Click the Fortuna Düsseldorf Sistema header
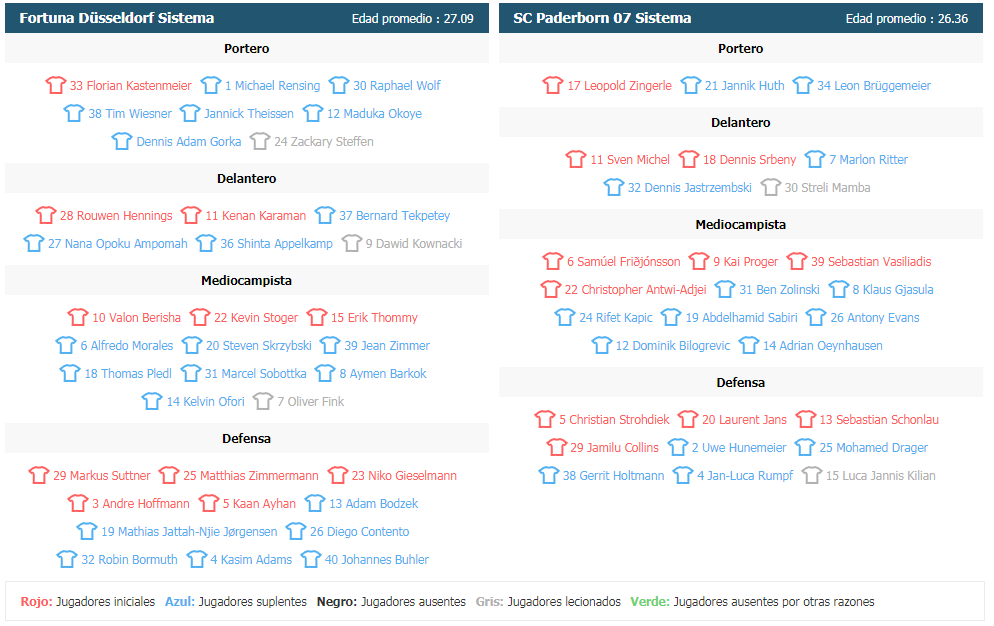The image size is (994, 626). 117,18
